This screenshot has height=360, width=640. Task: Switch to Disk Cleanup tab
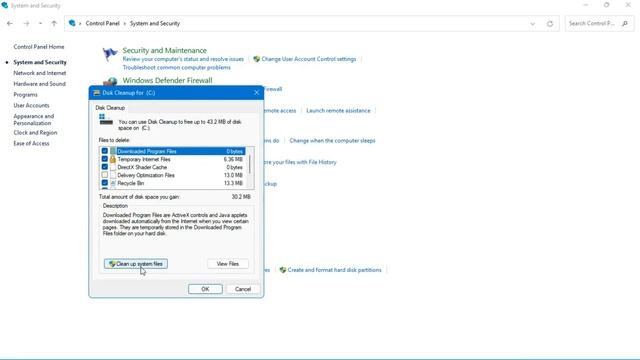coord(110,108)
